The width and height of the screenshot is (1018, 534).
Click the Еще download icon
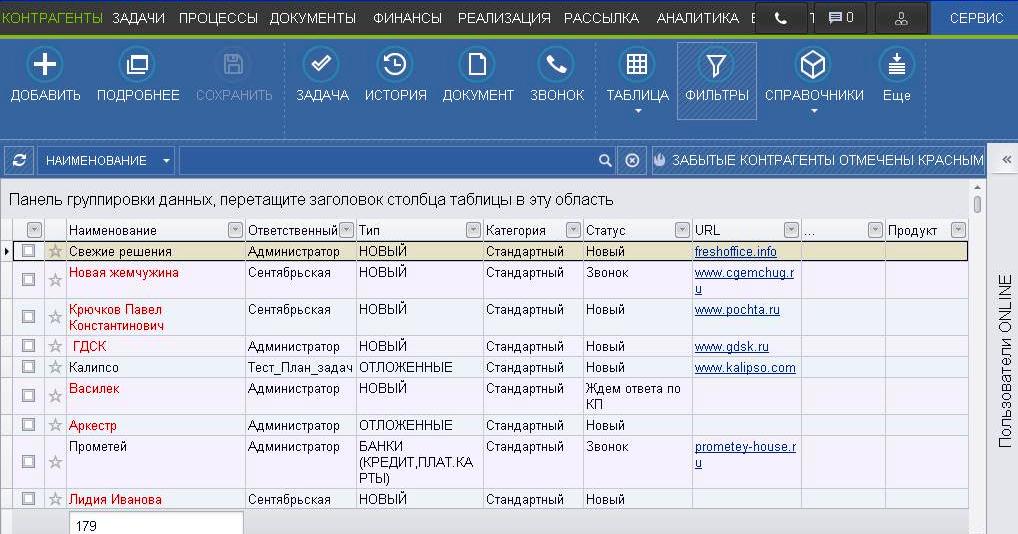[x=897, y=64]
